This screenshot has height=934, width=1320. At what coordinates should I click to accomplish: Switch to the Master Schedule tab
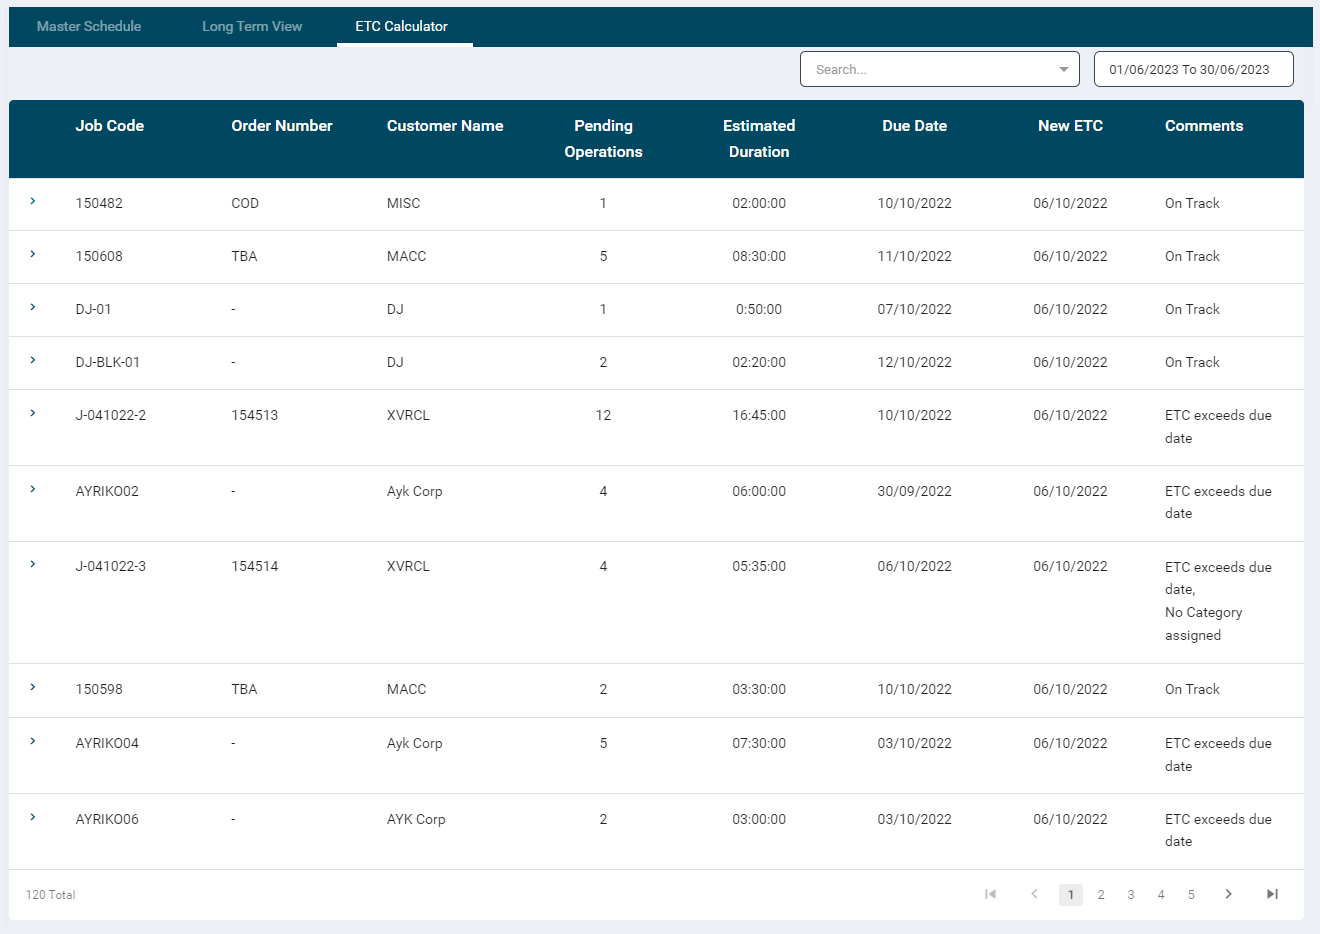89,26
